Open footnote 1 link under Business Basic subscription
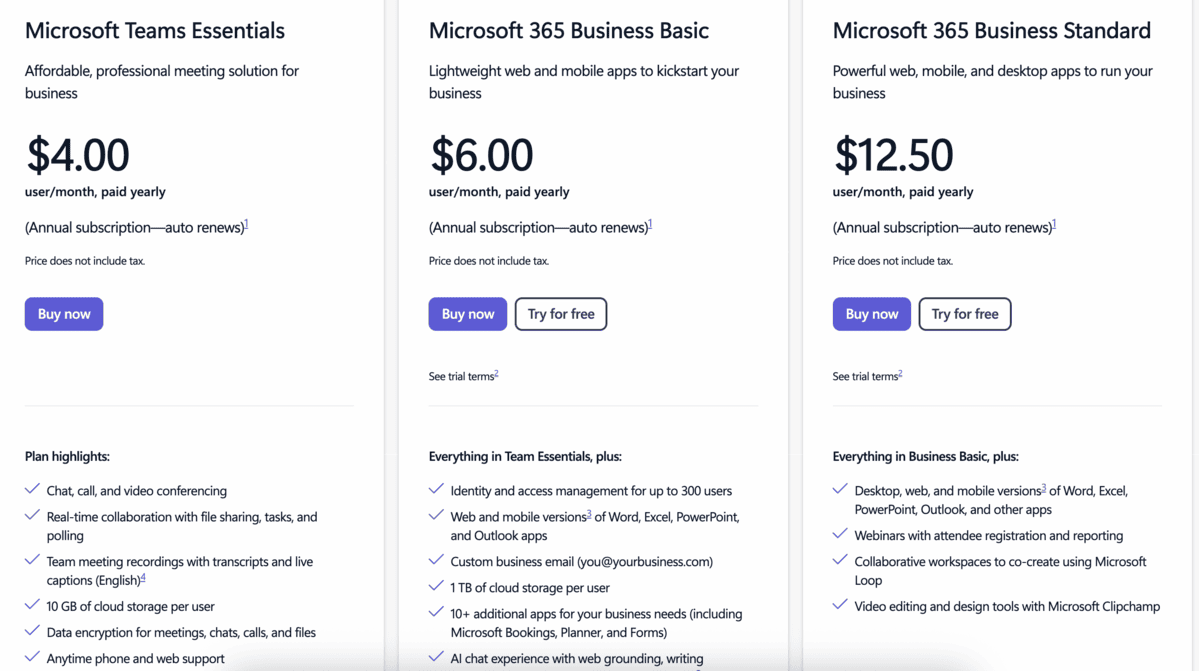The width and height of the screenshot is (1199, 671). pos(650,224)
